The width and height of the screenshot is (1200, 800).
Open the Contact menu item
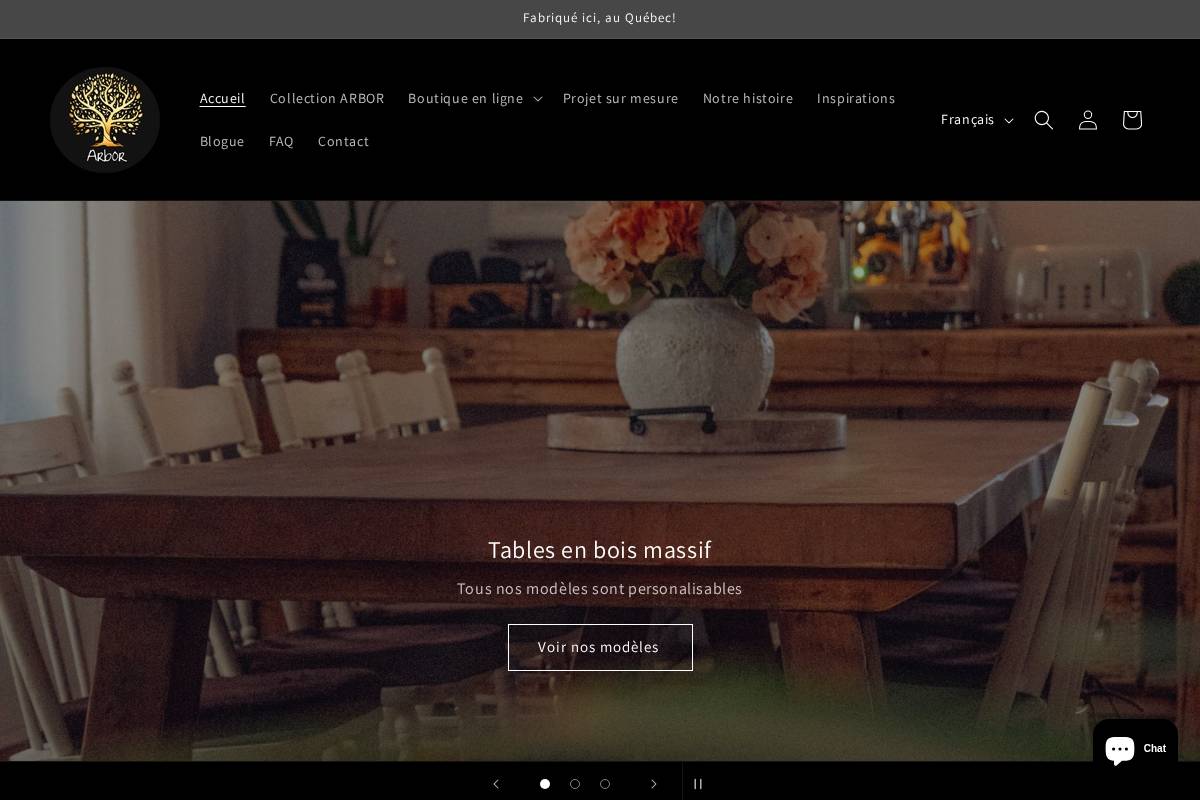click(x=343, y=141)
